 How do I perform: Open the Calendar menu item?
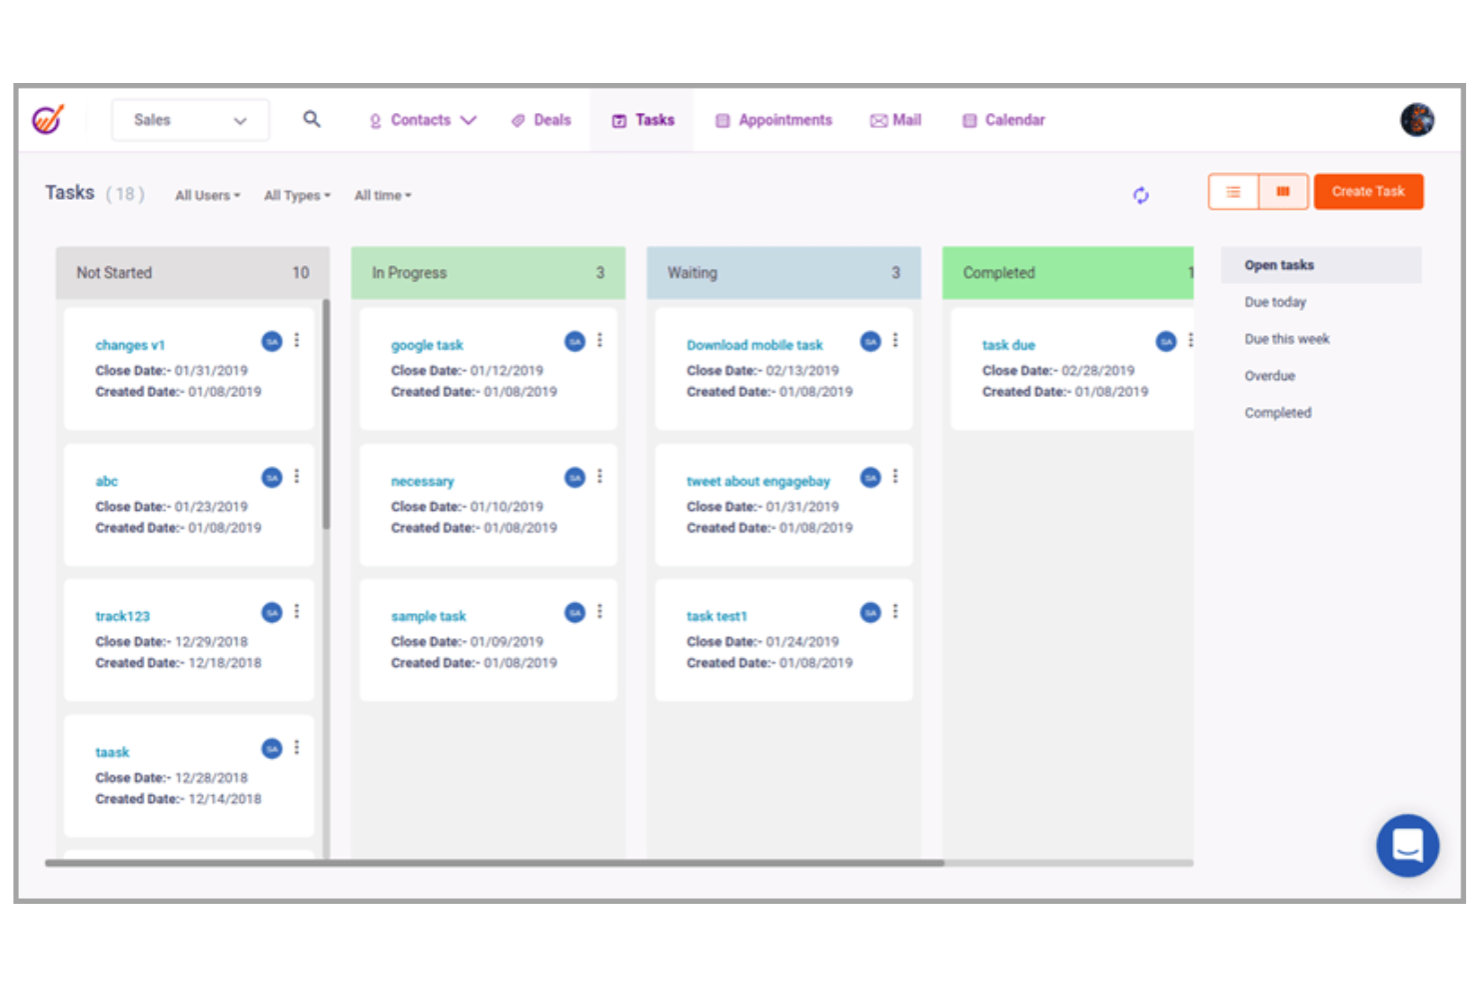click(1003, 120)
